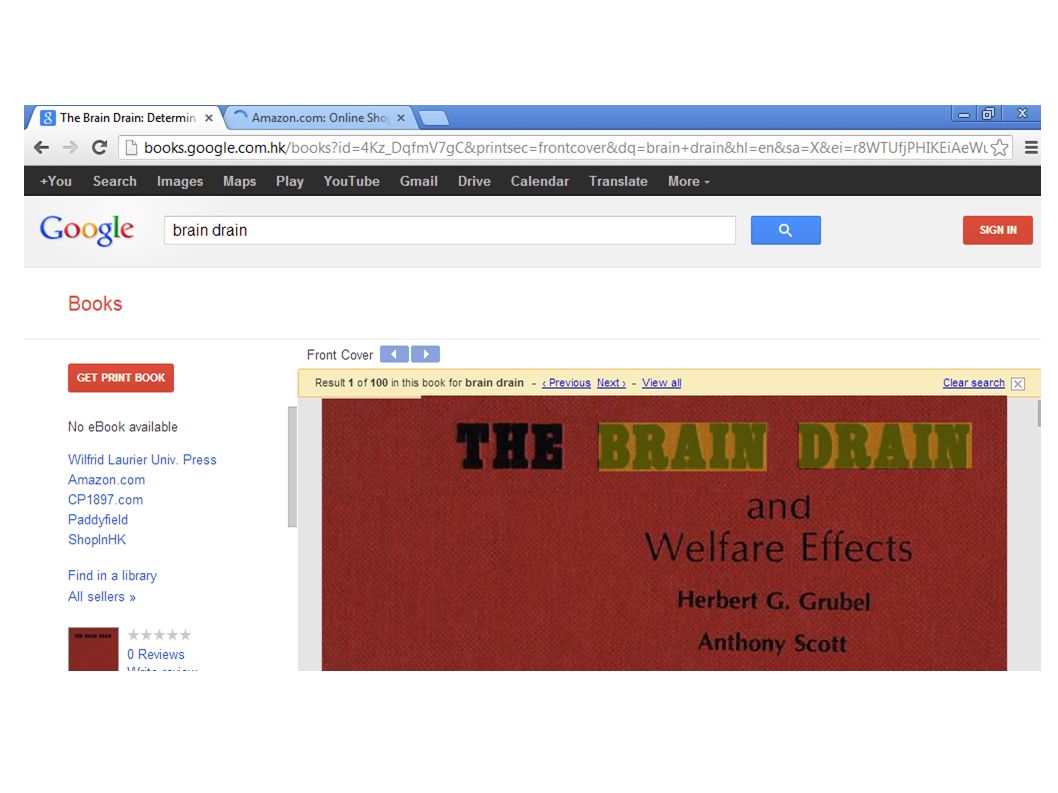This screenshot has width=1058, height=793.
Task: Click the GET PRINT BOOK button
Action: [x=121, y=378]
